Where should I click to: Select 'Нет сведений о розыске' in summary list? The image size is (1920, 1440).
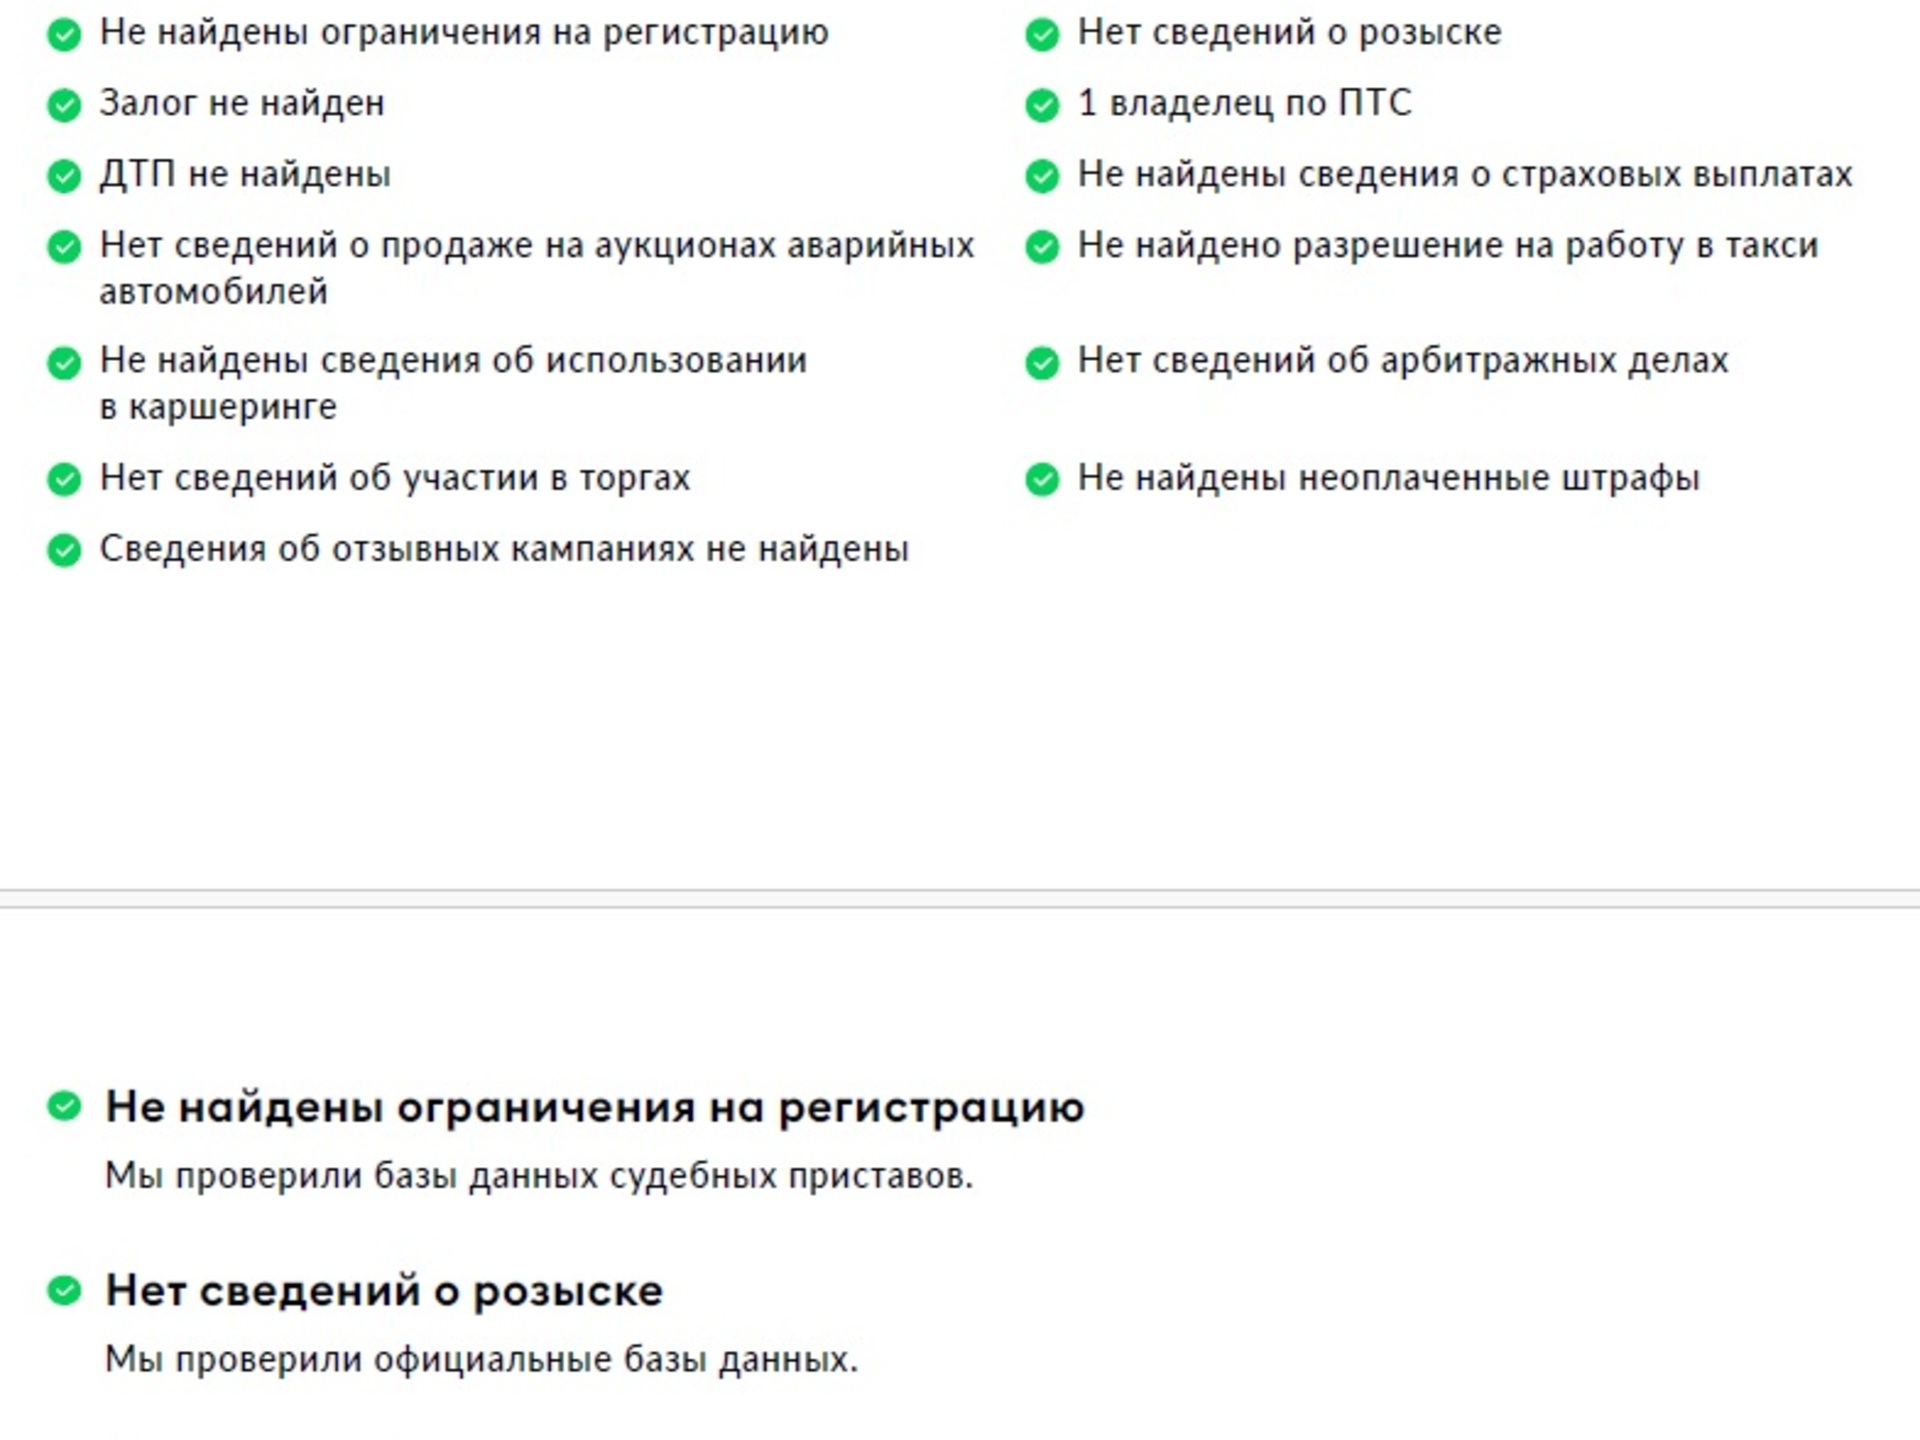1289,33
